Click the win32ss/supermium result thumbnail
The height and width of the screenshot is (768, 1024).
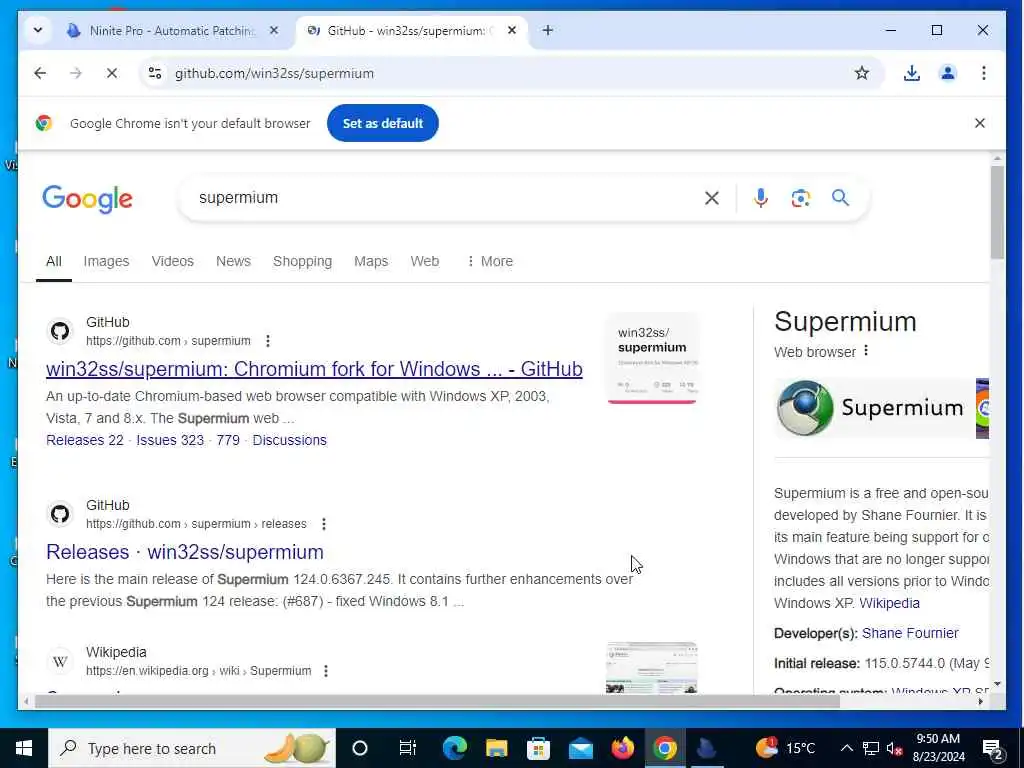(652, 359)
